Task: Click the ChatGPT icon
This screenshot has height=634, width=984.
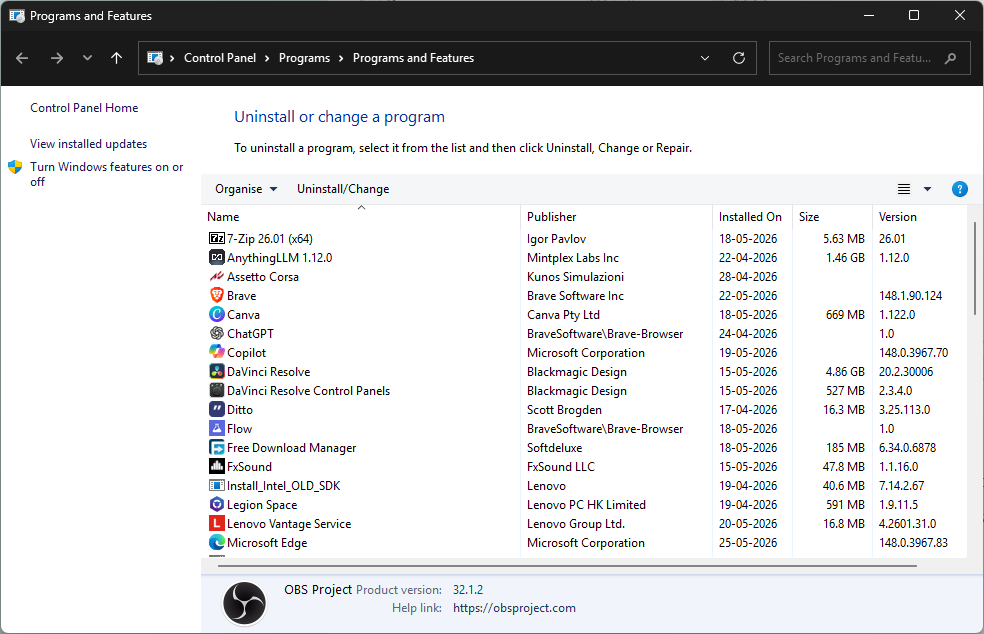Action: (217, 333)
